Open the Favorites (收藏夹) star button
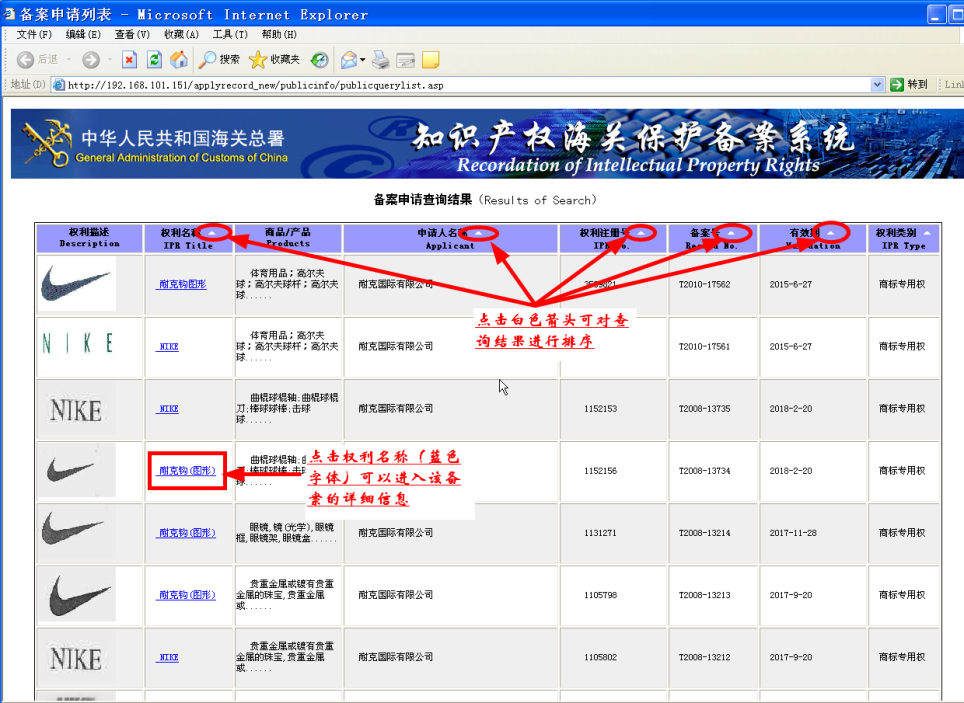This screenshot has height=703, width=964. [274, 60]
